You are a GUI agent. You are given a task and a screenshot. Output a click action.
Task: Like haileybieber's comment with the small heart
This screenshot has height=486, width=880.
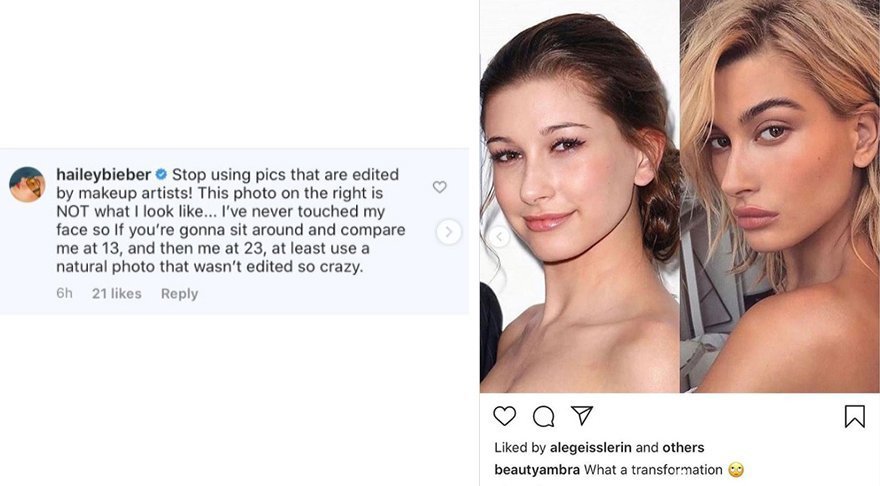tap(439, 187)
